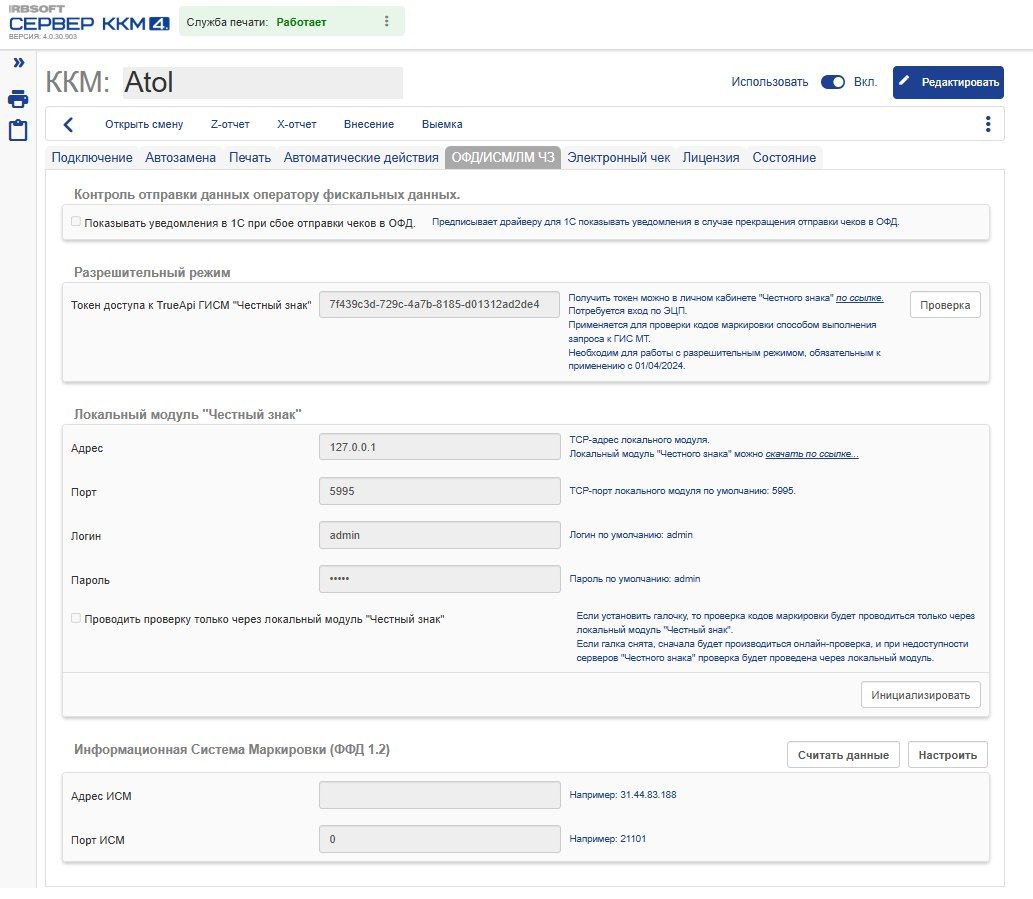
Task: Click the TrueApi token field
Action: pyautogui.click(x=439, y=304)
